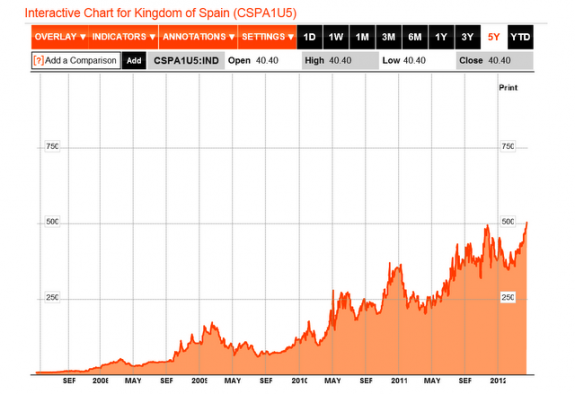Image resolution: width=575 pixels, height=394 pixels.
Task: Select the CSPA1U5:IND ticker label
Action: 186,61
